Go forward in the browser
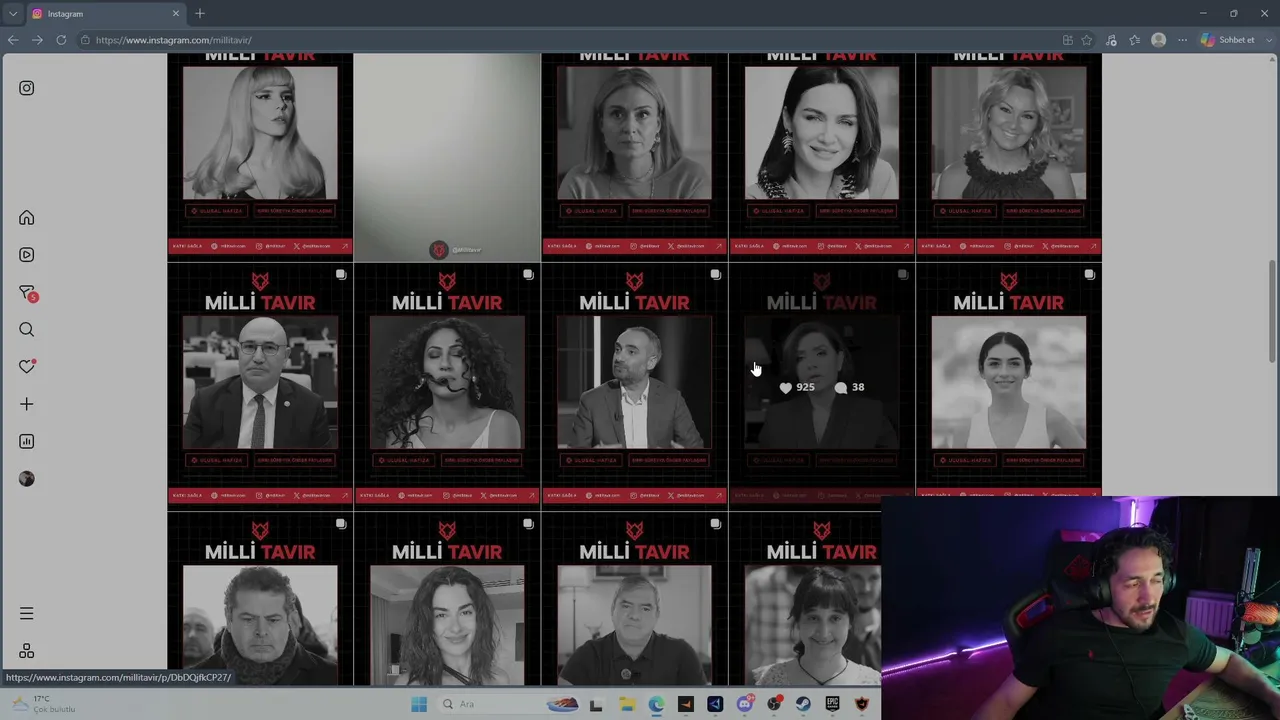The image size is (1280, 720). click(x=37, y=40)
